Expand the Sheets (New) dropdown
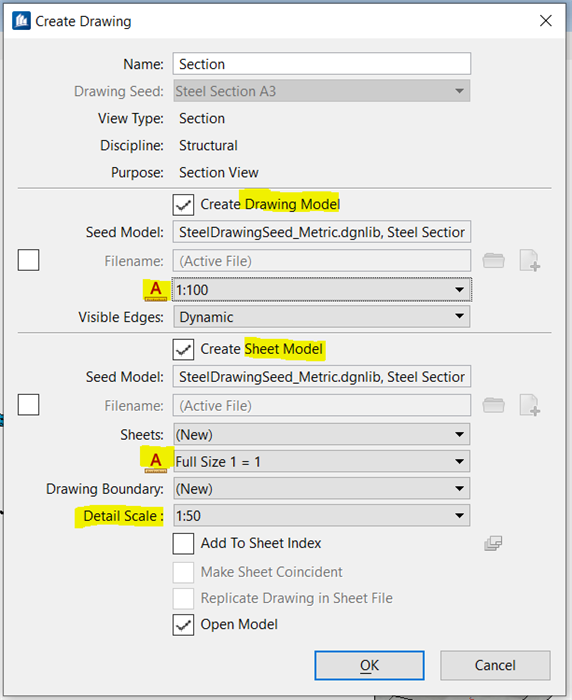Screen dimensions: 572x700 point(321,434)
